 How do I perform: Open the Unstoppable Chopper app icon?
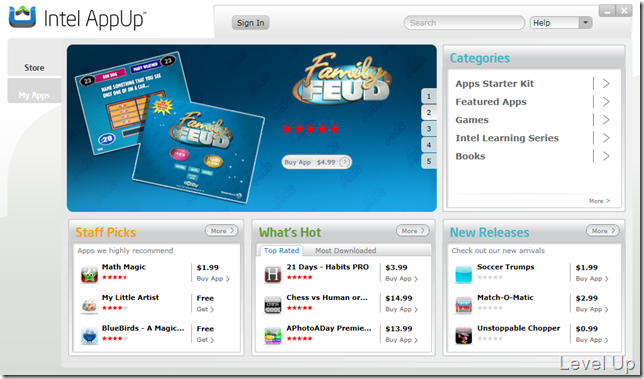[x=464, y=335]
